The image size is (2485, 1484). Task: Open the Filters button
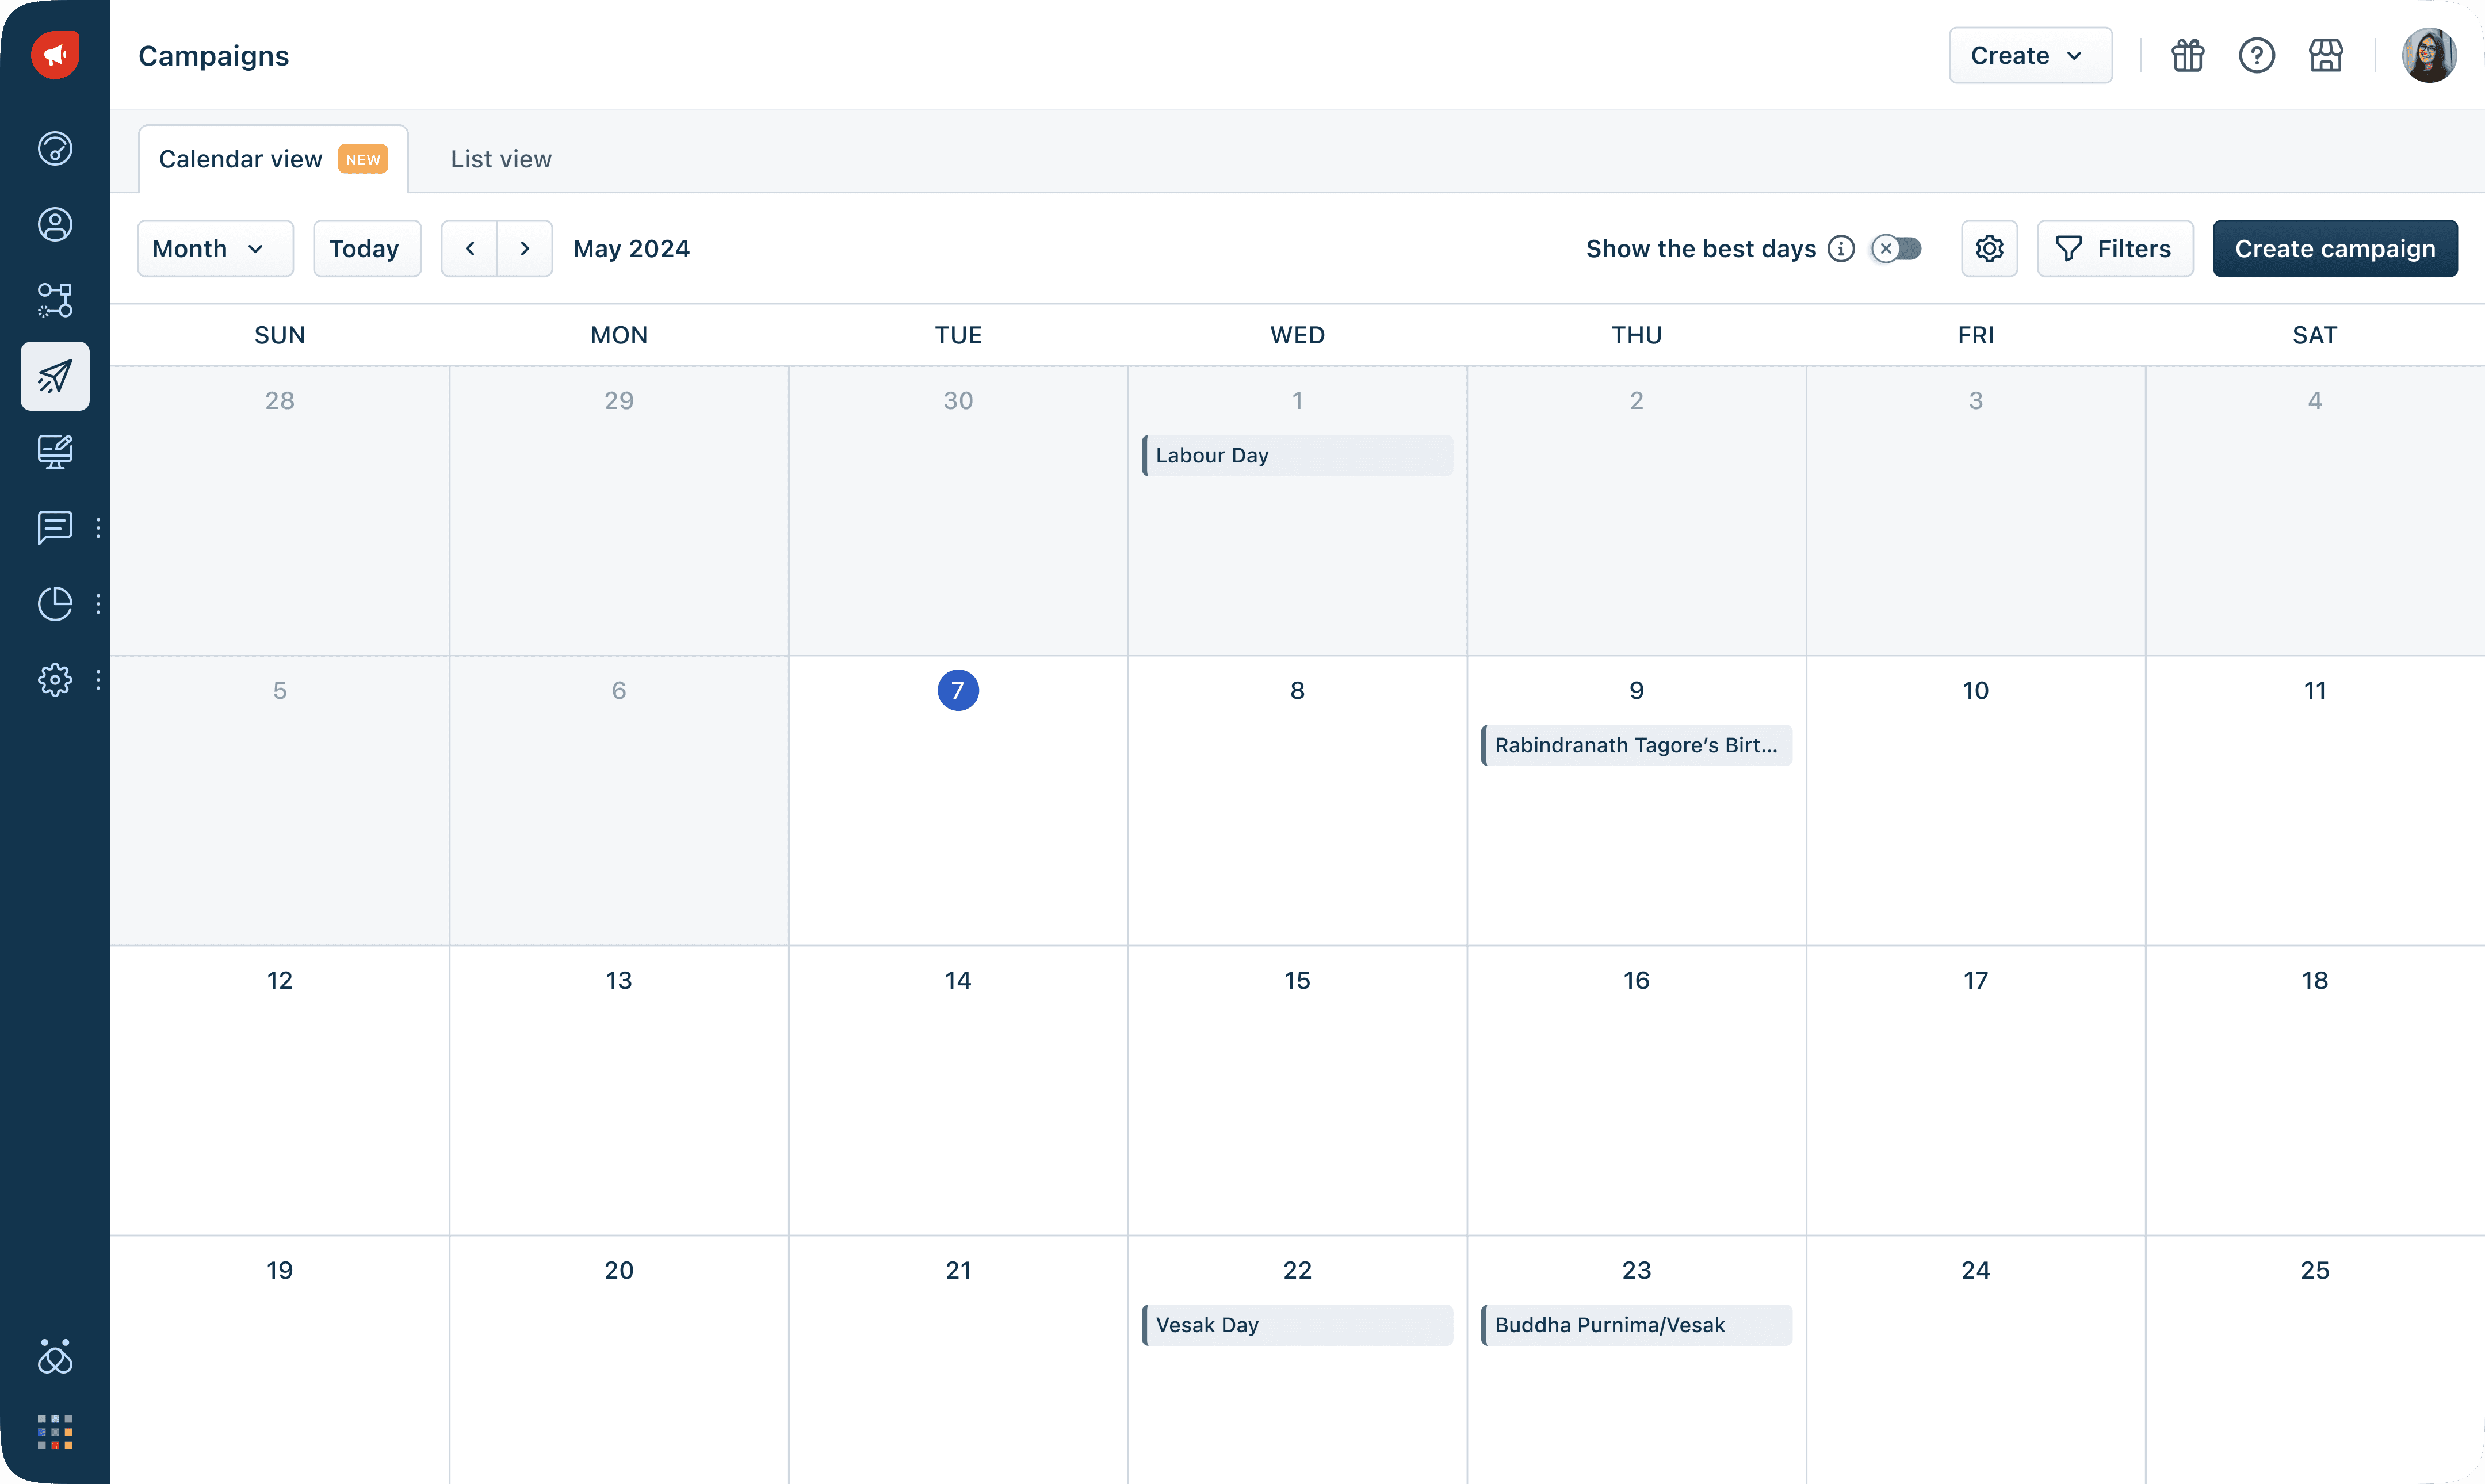[x=2114, y=248]
